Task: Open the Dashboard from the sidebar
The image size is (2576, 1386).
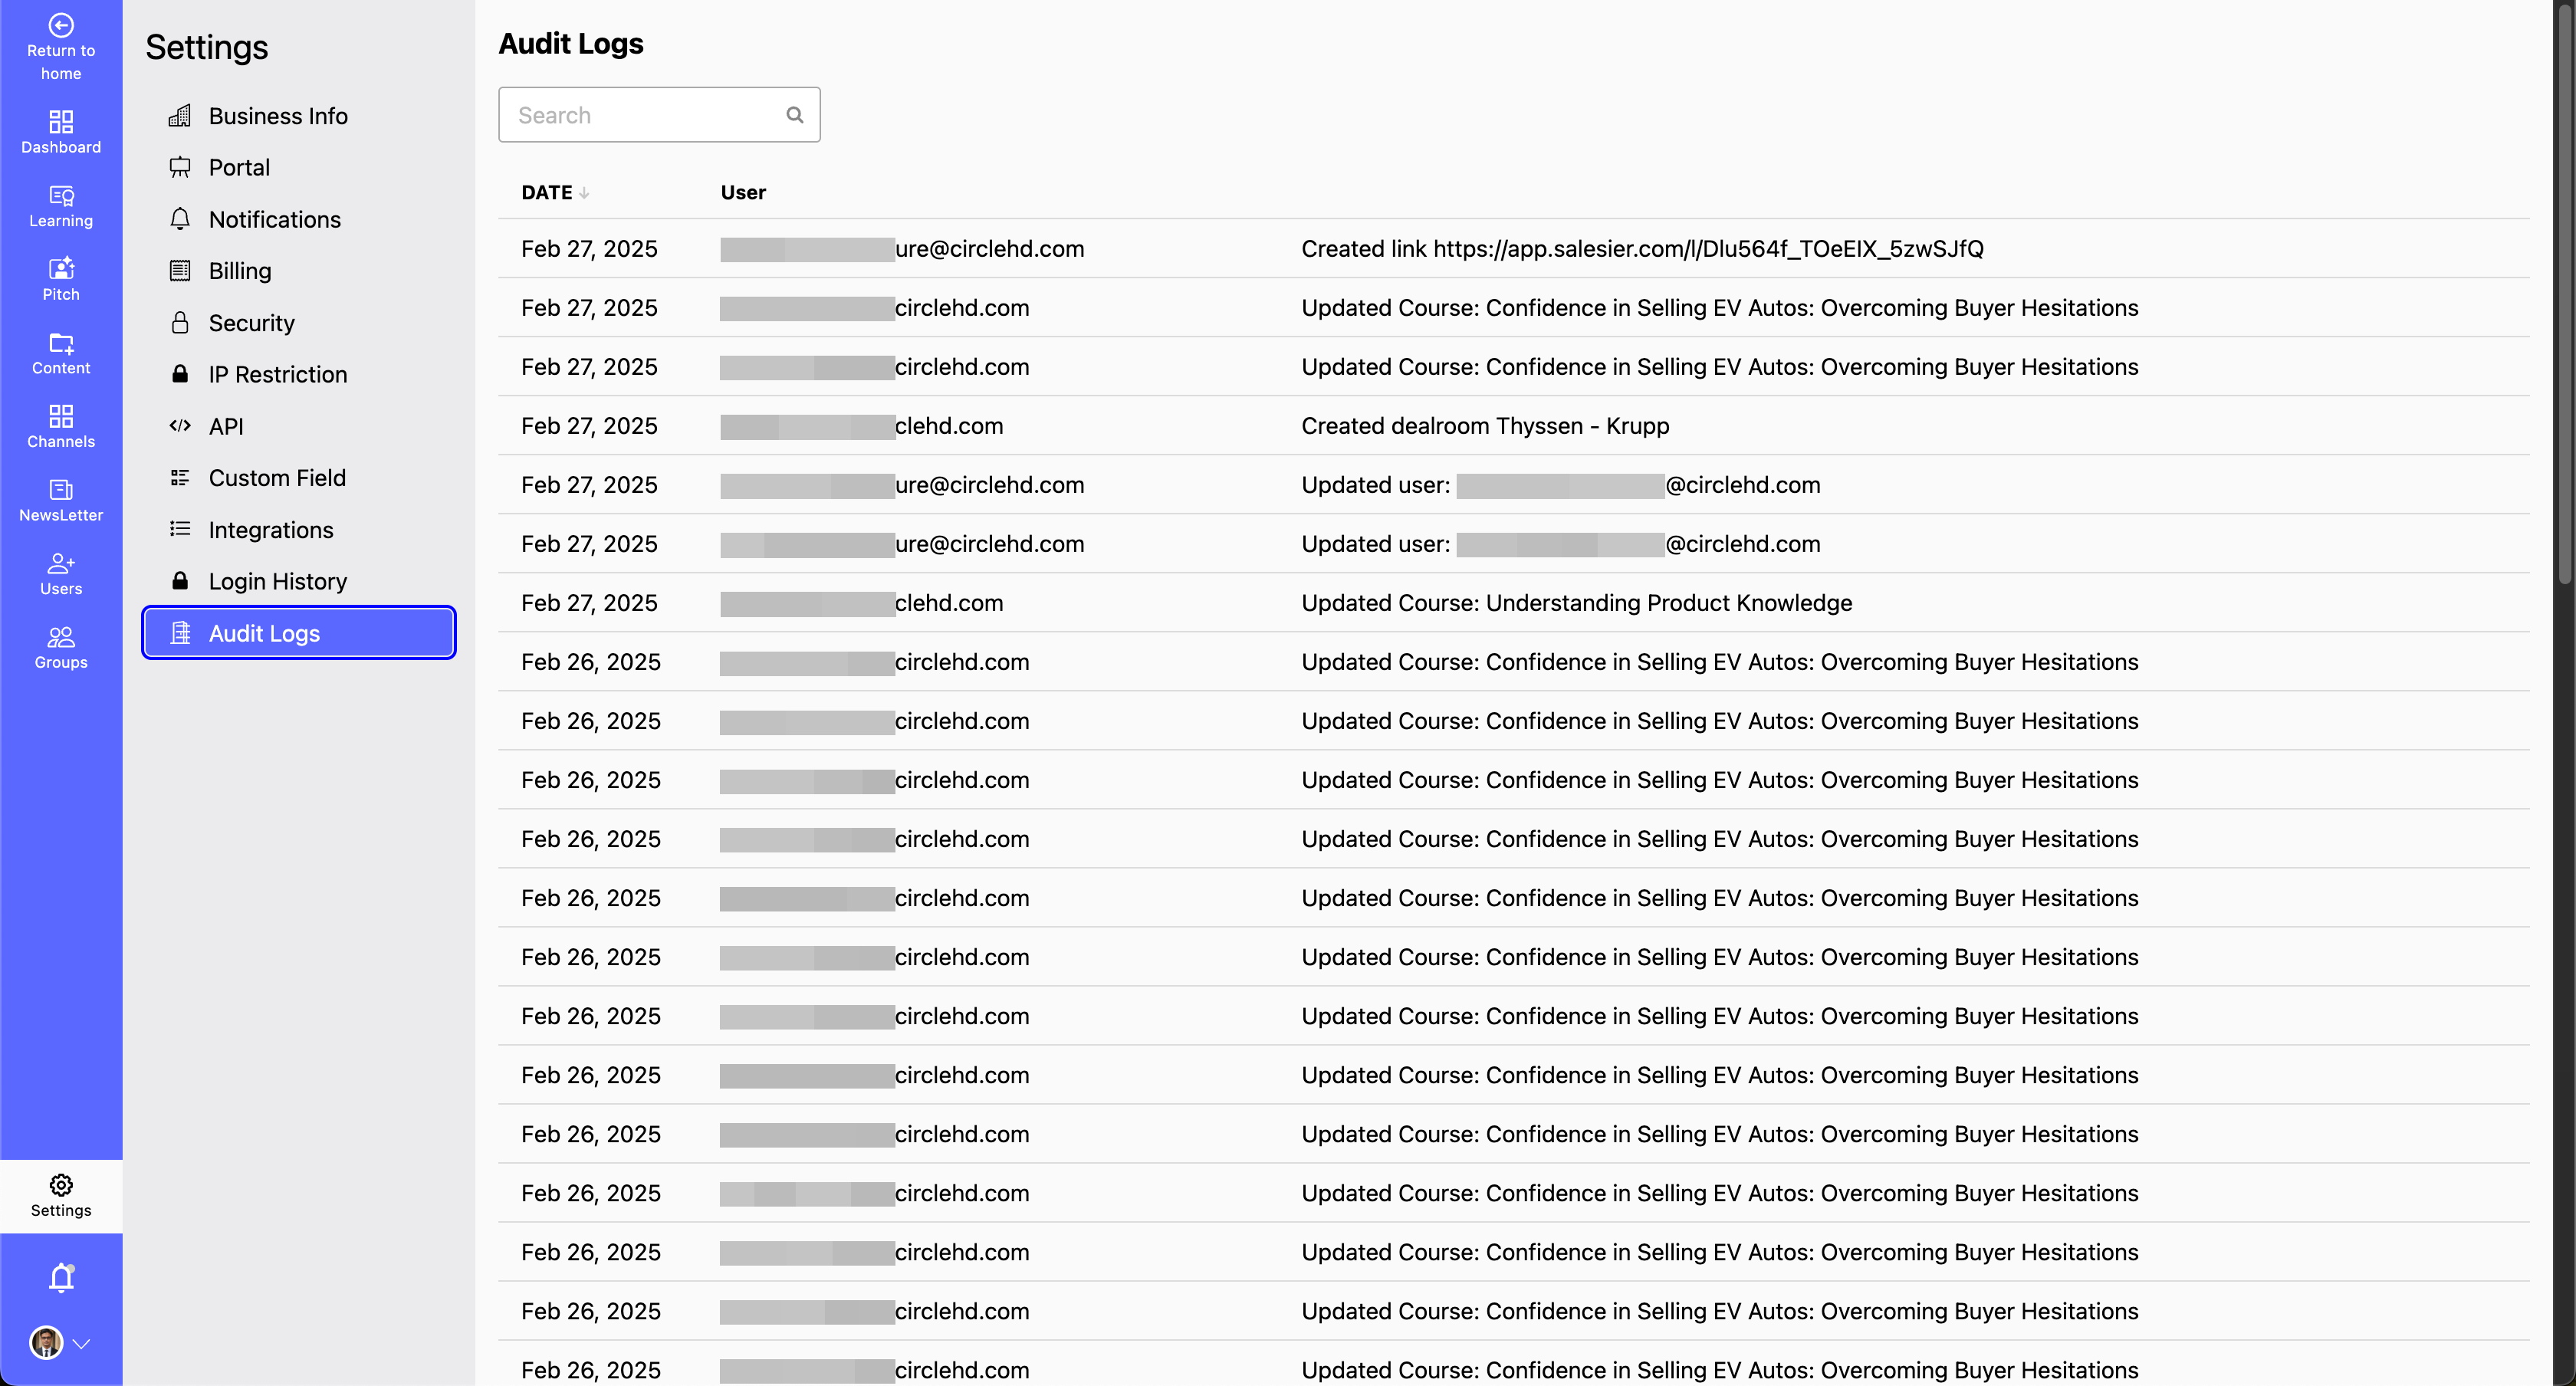Action: tap(60, 131)
